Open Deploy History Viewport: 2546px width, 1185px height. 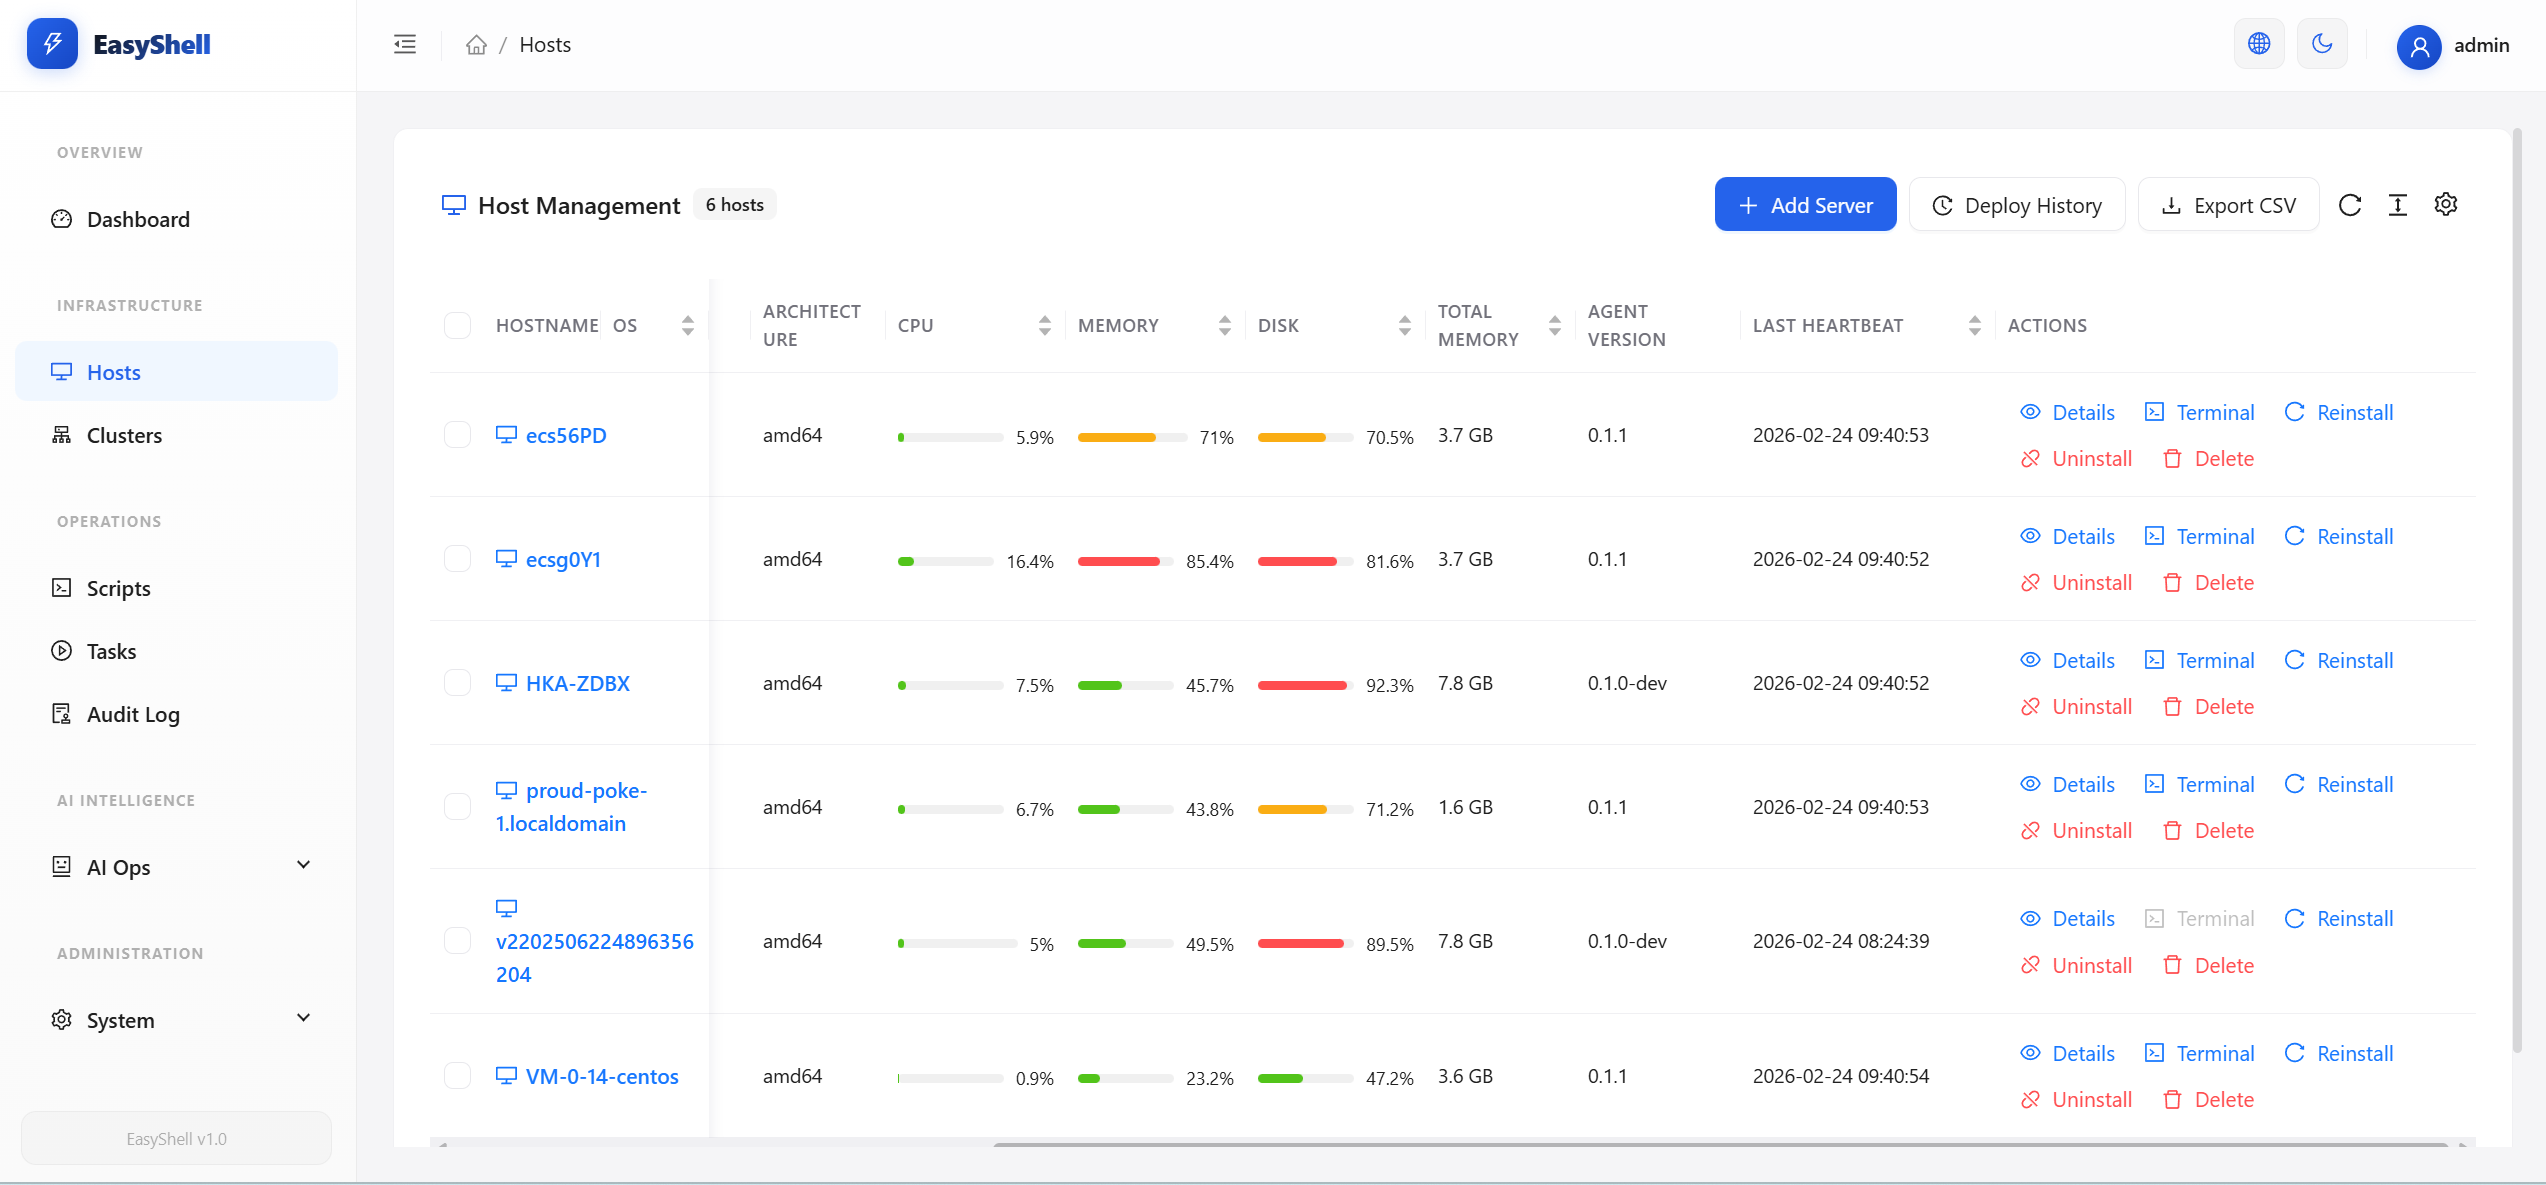tap(2016, 204)
